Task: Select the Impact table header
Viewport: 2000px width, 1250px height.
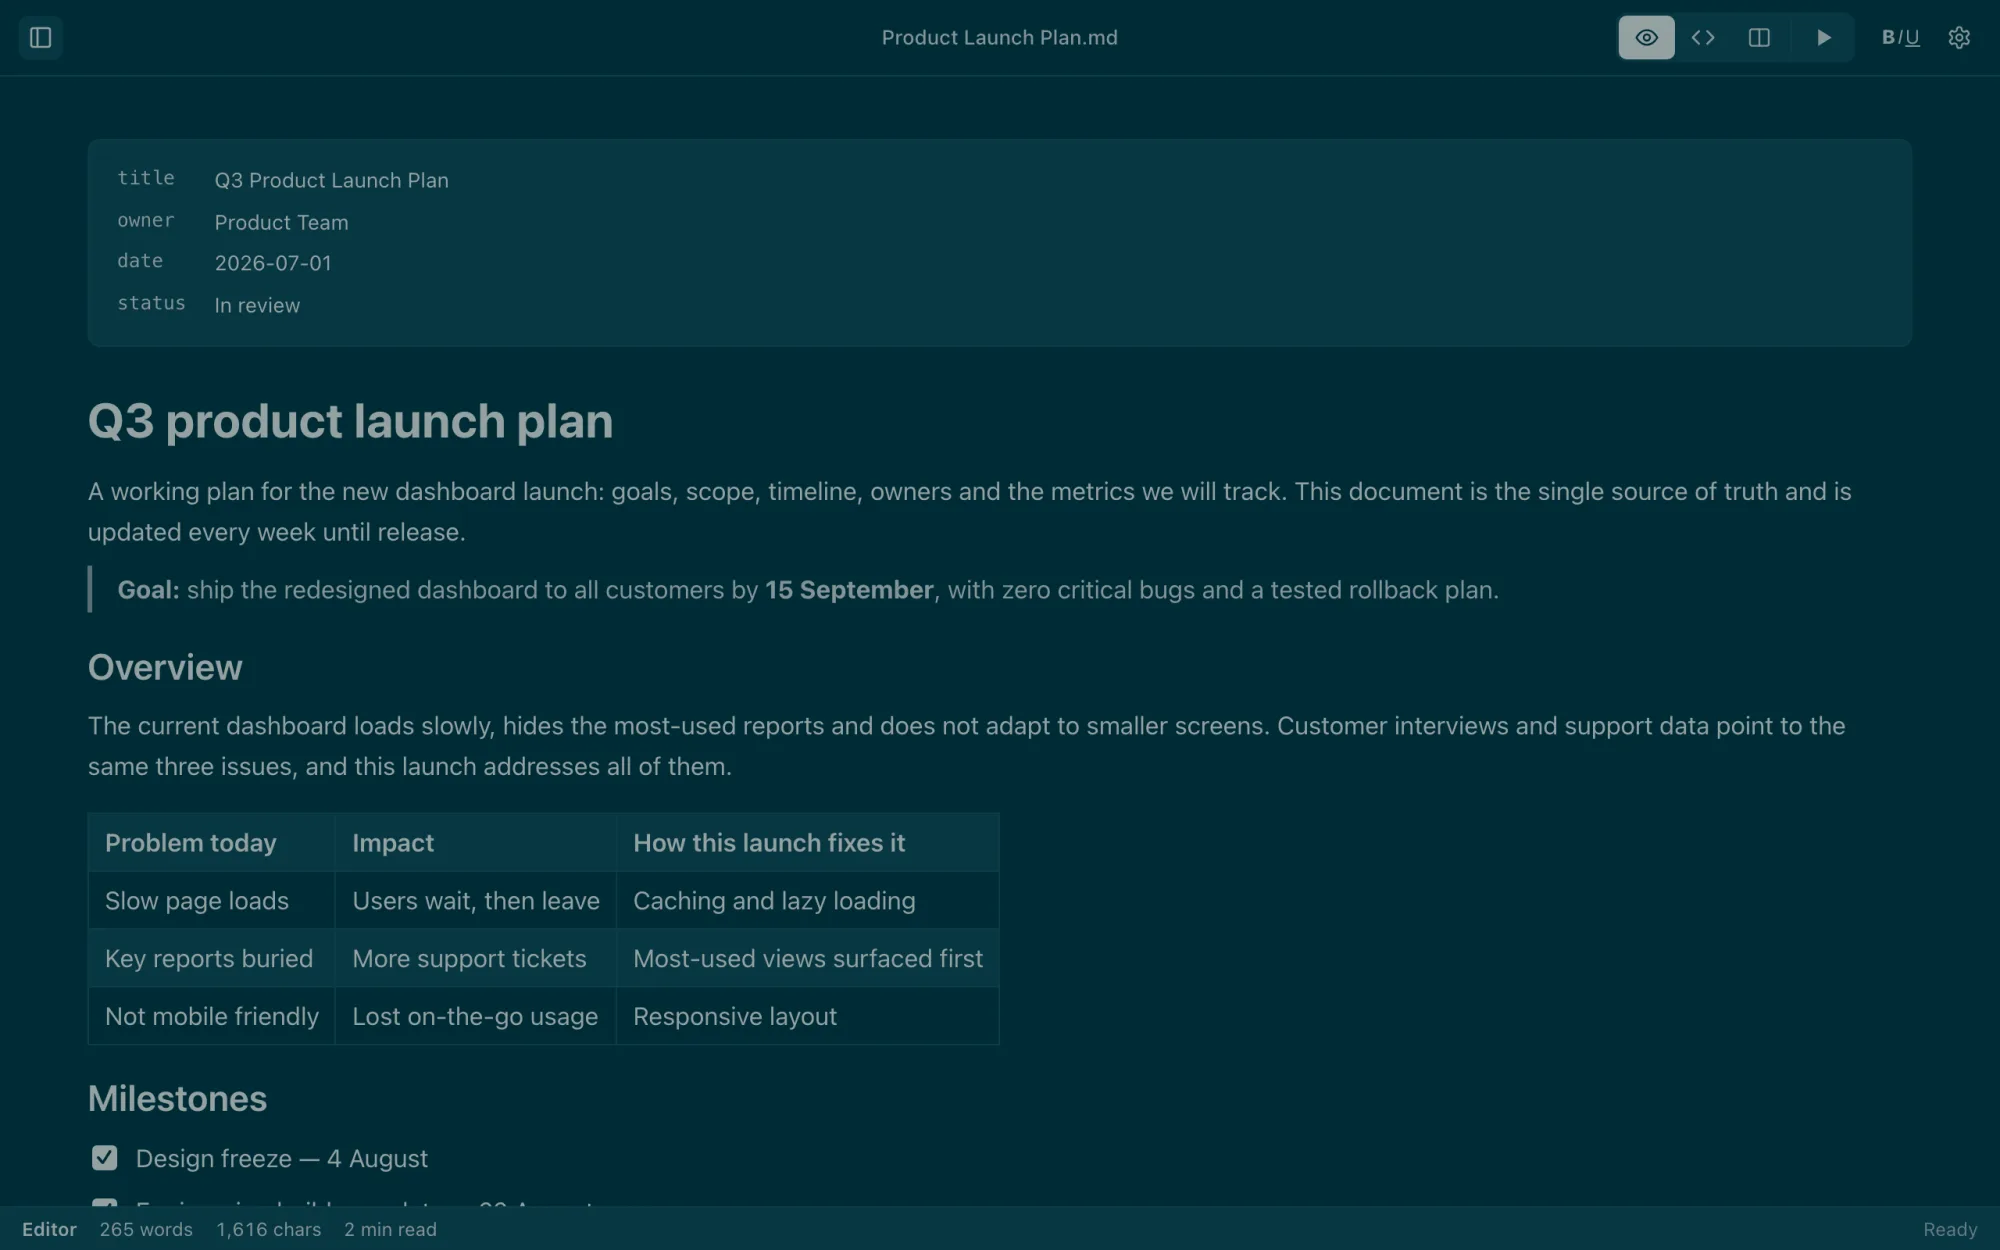Action: (475, 843)
